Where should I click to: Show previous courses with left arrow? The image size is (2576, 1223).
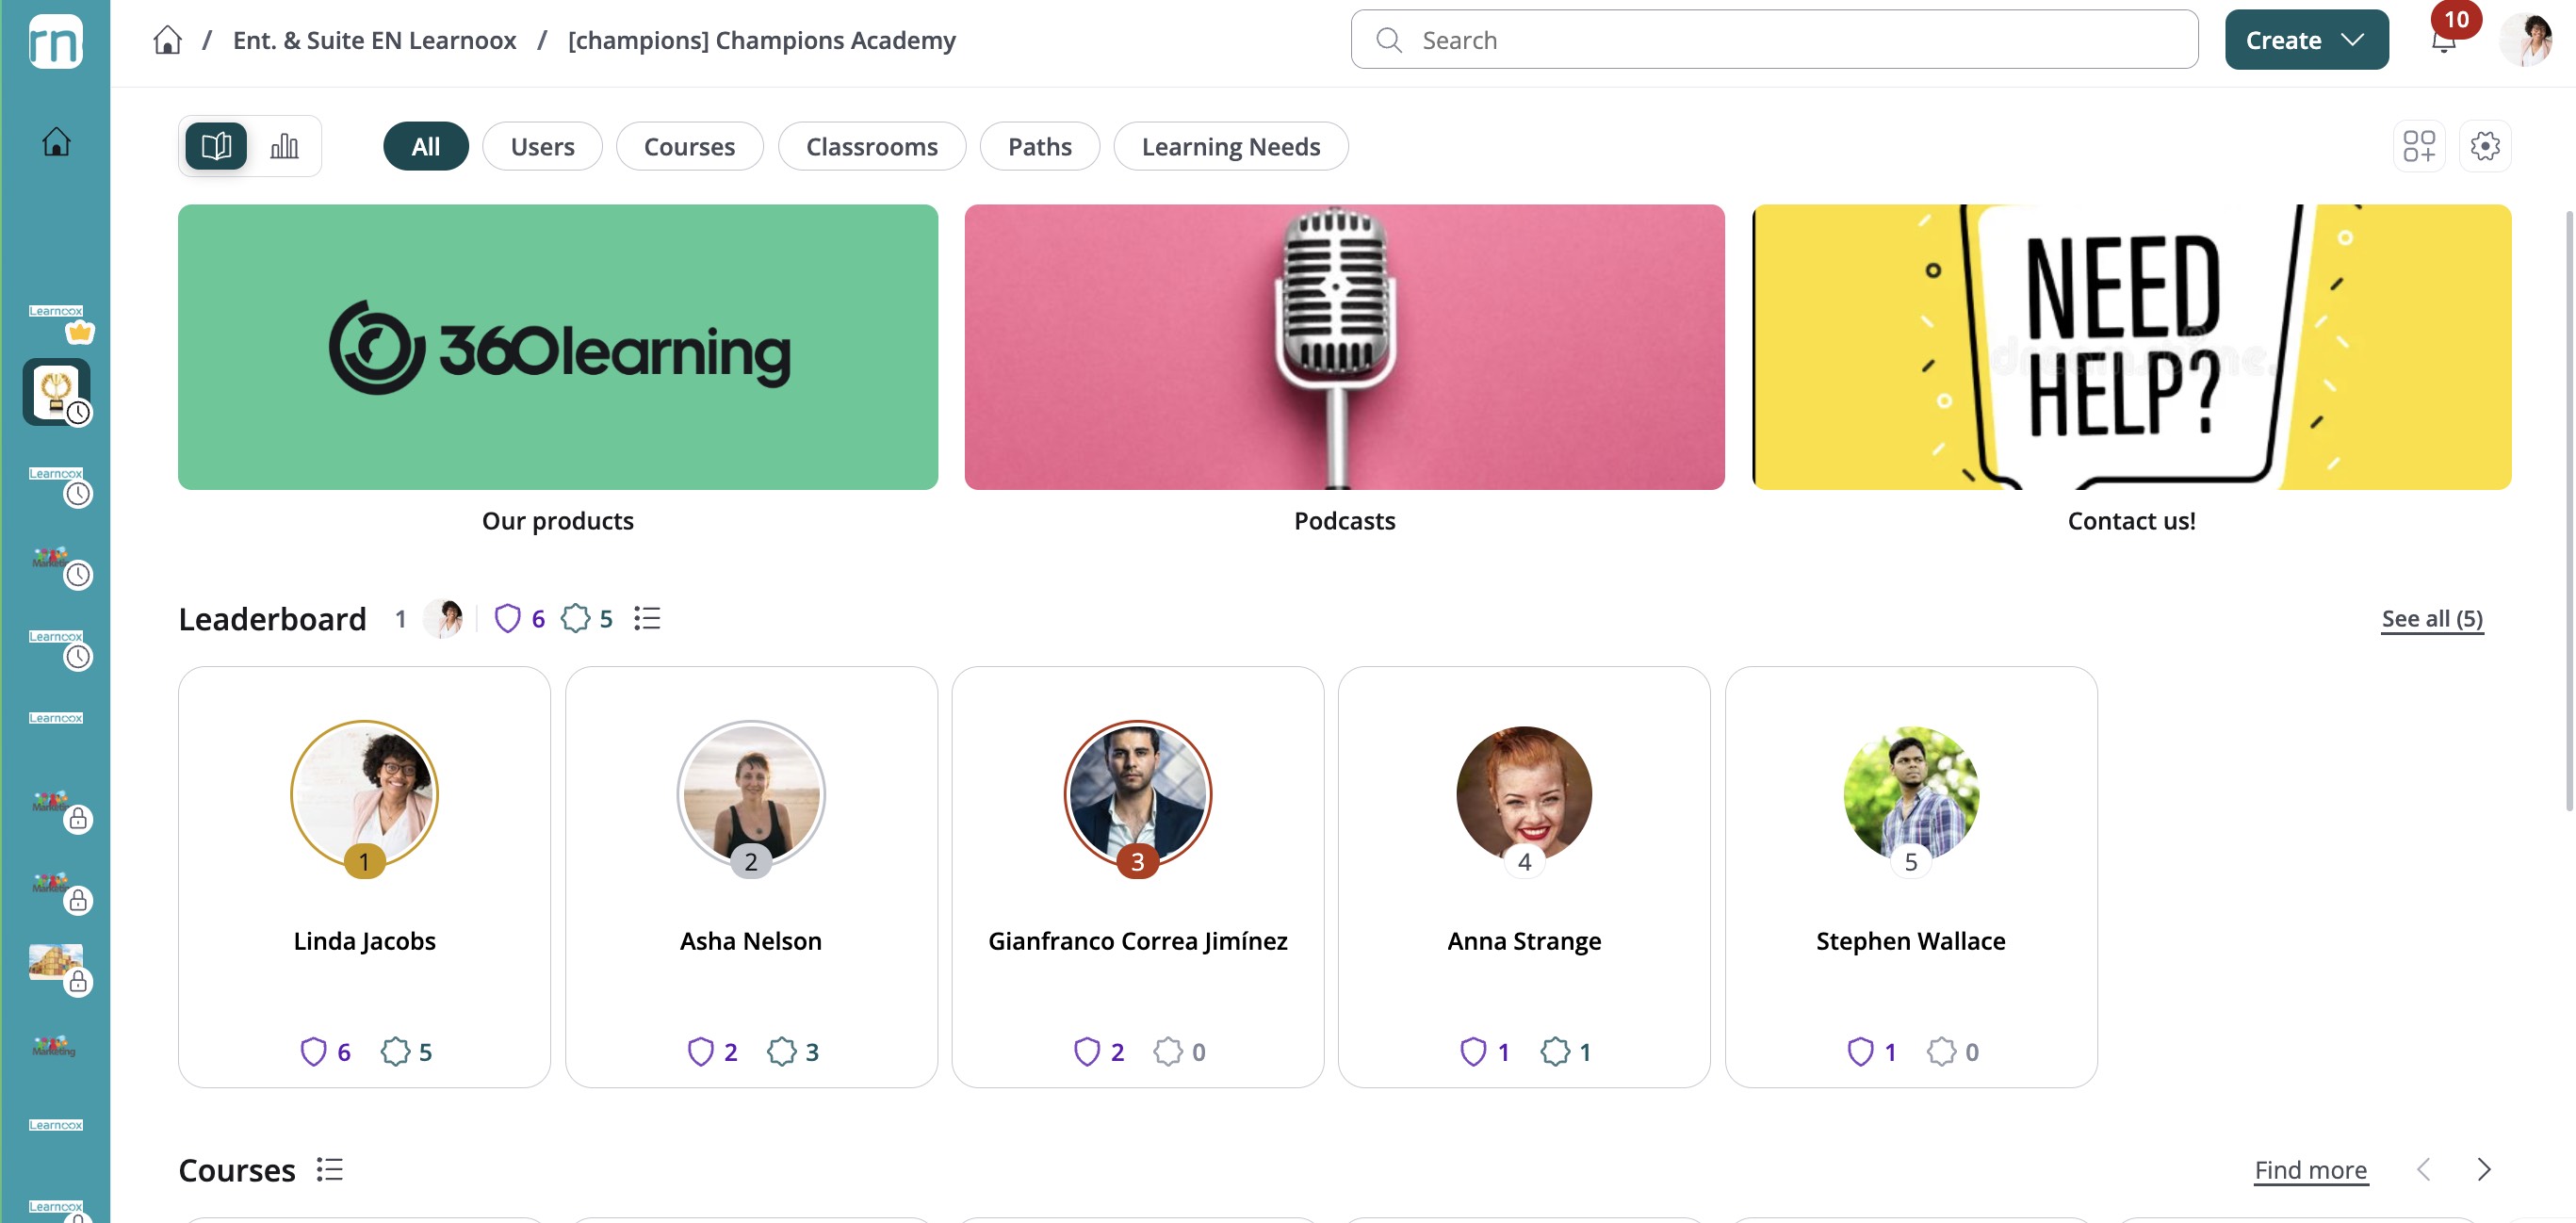pos(2423,1169)
